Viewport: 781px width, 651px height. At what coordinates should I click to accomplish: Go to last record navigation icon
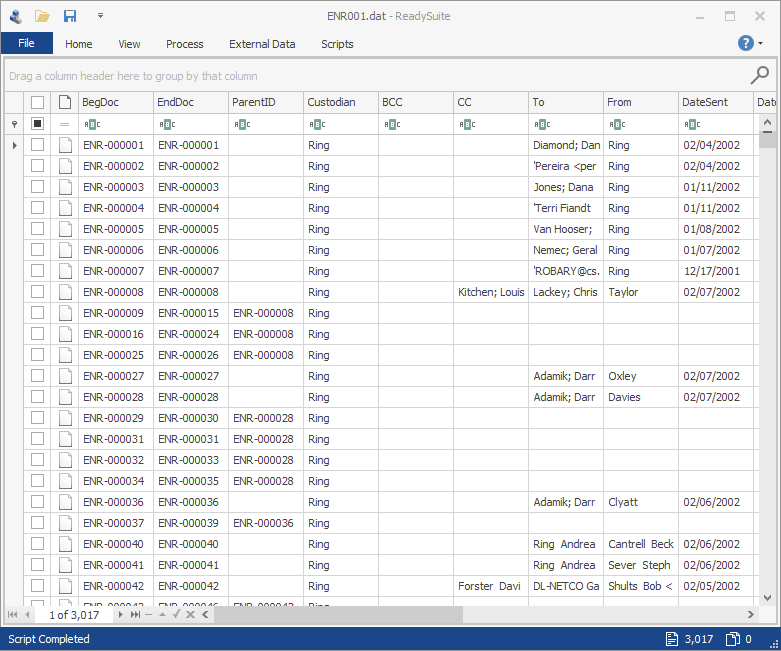135,615
